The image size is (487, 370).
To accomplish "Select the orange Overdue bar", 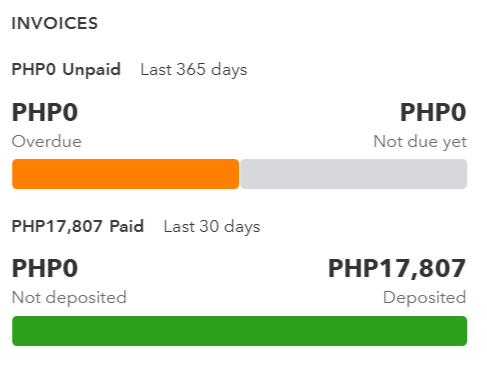I will coord(126,174).
